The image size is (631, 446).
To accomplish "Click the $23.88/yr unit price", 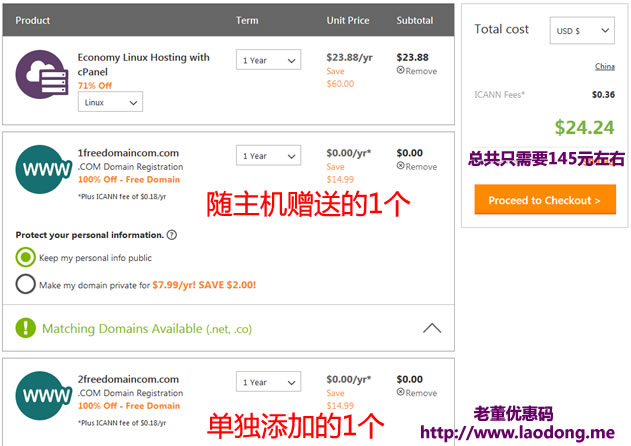I will coord(349,58).
